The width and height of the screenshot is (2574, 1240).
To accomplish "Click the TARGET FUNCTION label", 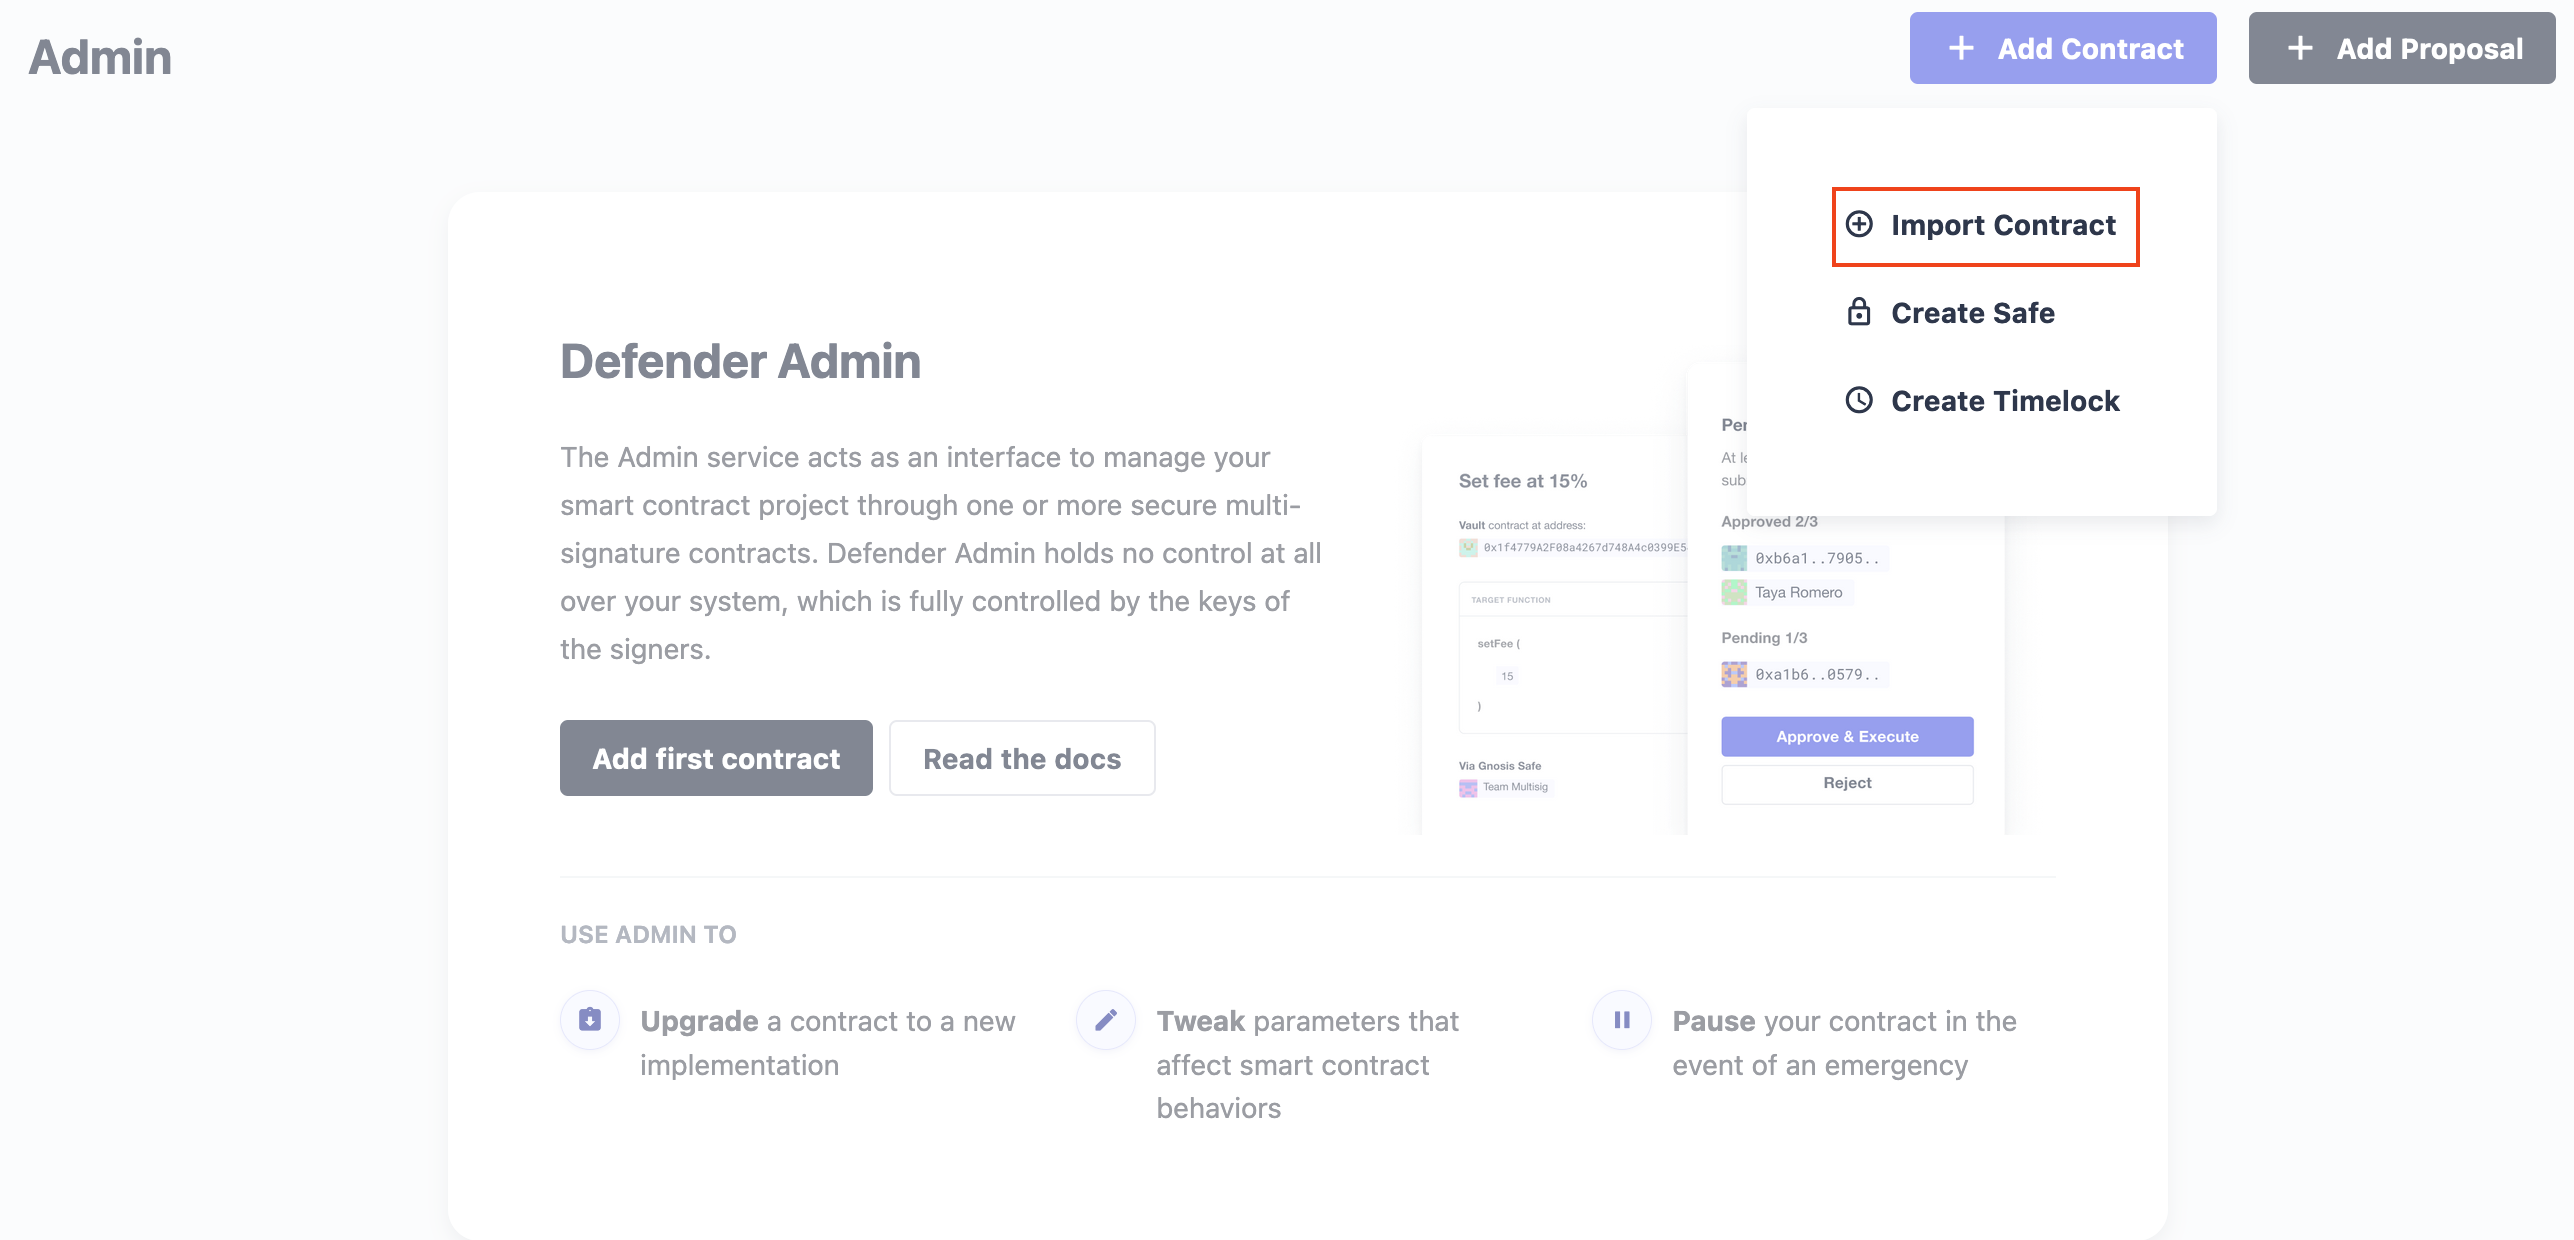I will [x=1511, y=600].
